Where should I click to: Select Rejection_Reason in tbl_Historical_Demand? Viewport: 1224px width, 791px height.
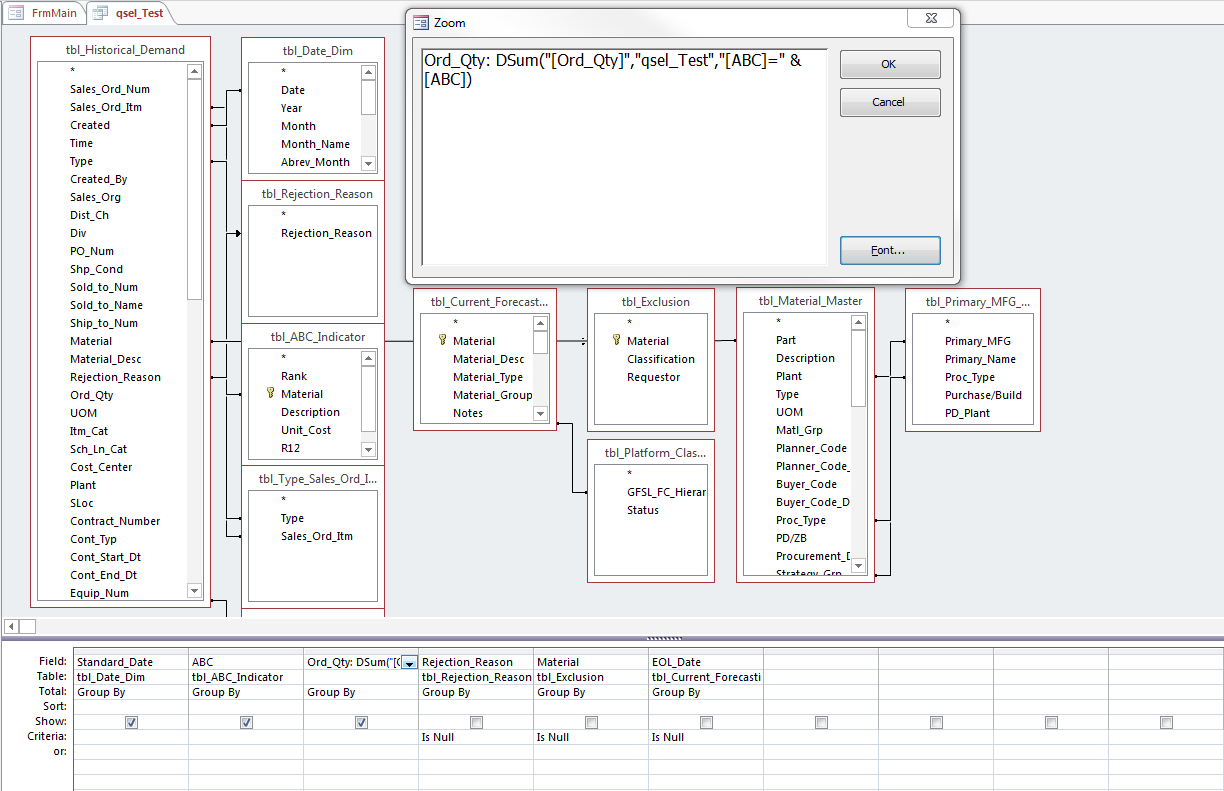tap(115, 377)
